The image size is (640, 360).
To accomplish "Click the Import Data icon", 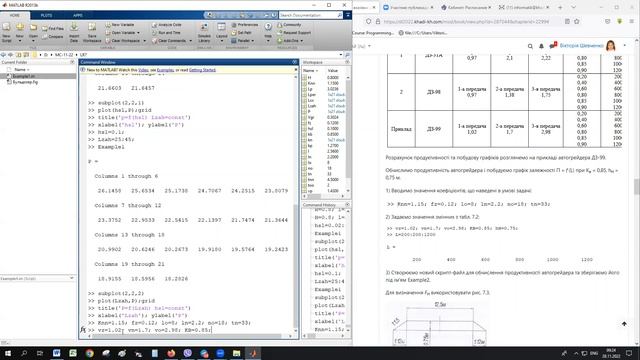I will click(74, 32).
